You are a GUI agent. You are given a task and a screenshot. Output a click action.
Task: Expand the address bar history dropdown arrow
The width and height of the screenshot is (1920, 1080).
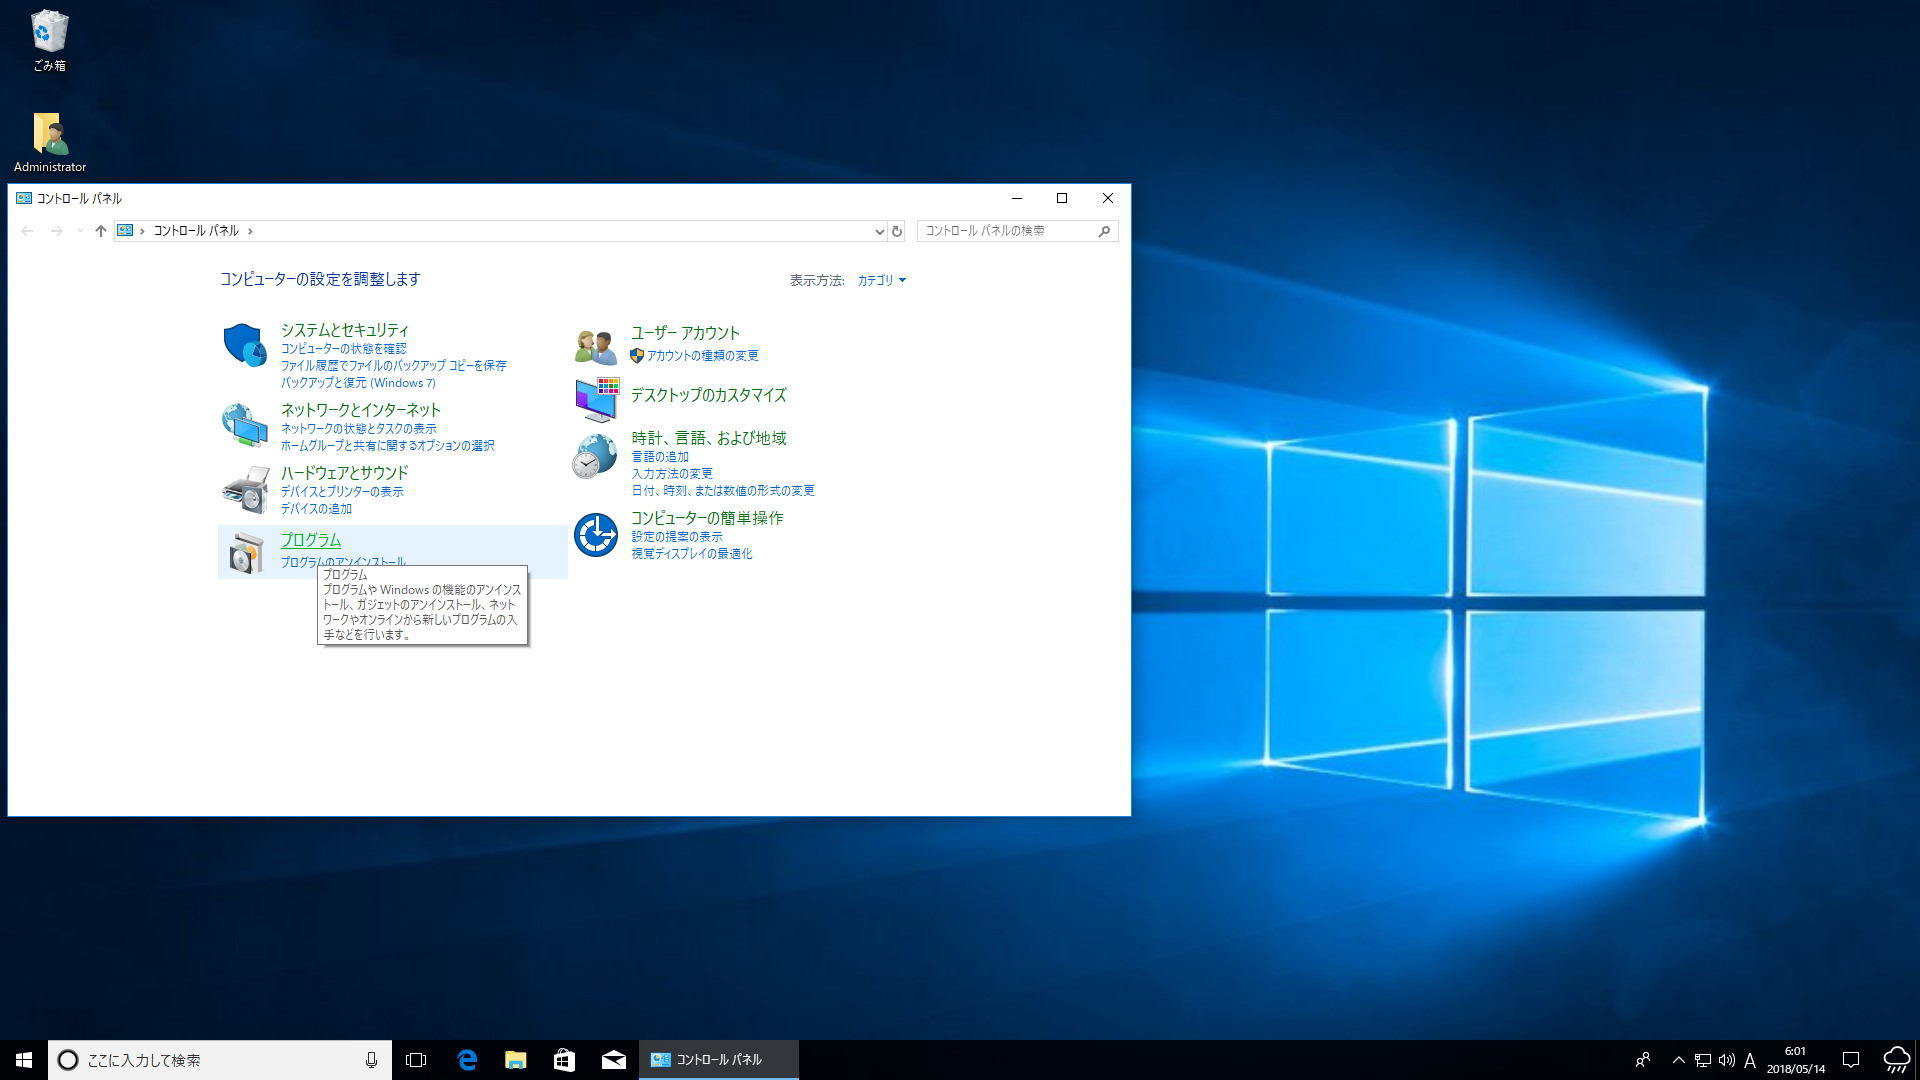tap(879, 231)
